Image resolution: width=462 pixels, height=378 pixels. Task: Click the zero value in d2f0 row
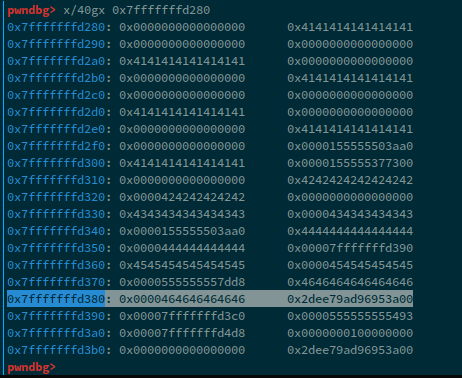pos(182,146)
